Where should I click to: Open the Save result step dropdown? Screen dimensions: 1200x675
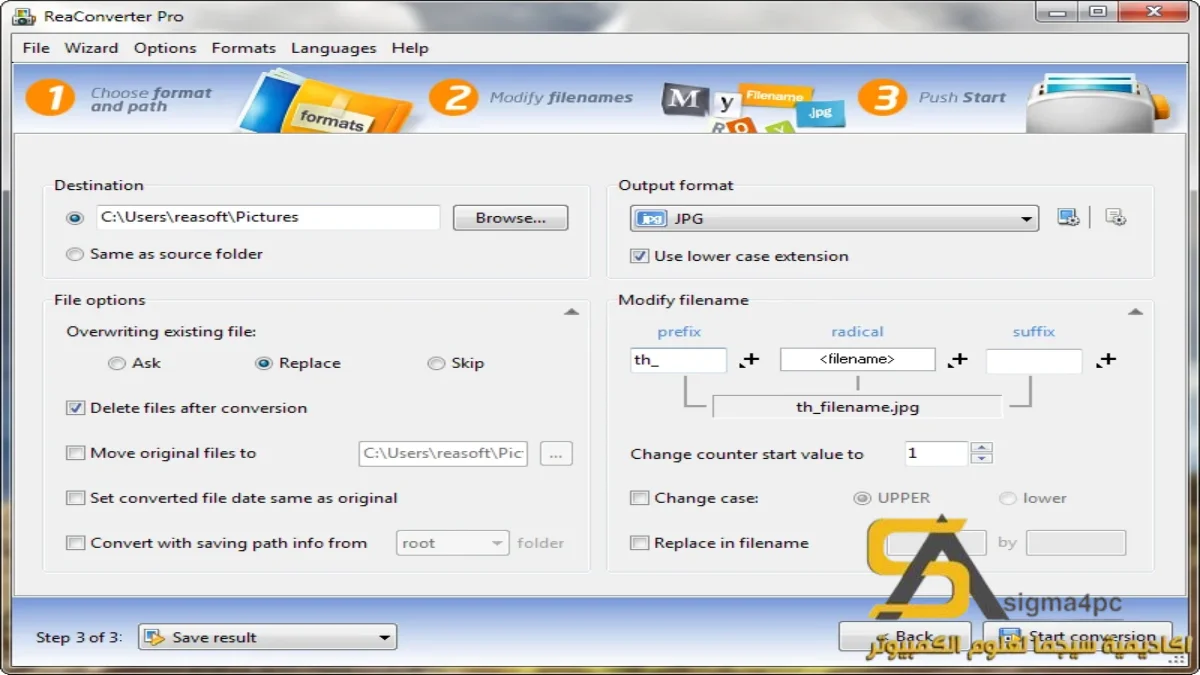[x=267, y=637]
